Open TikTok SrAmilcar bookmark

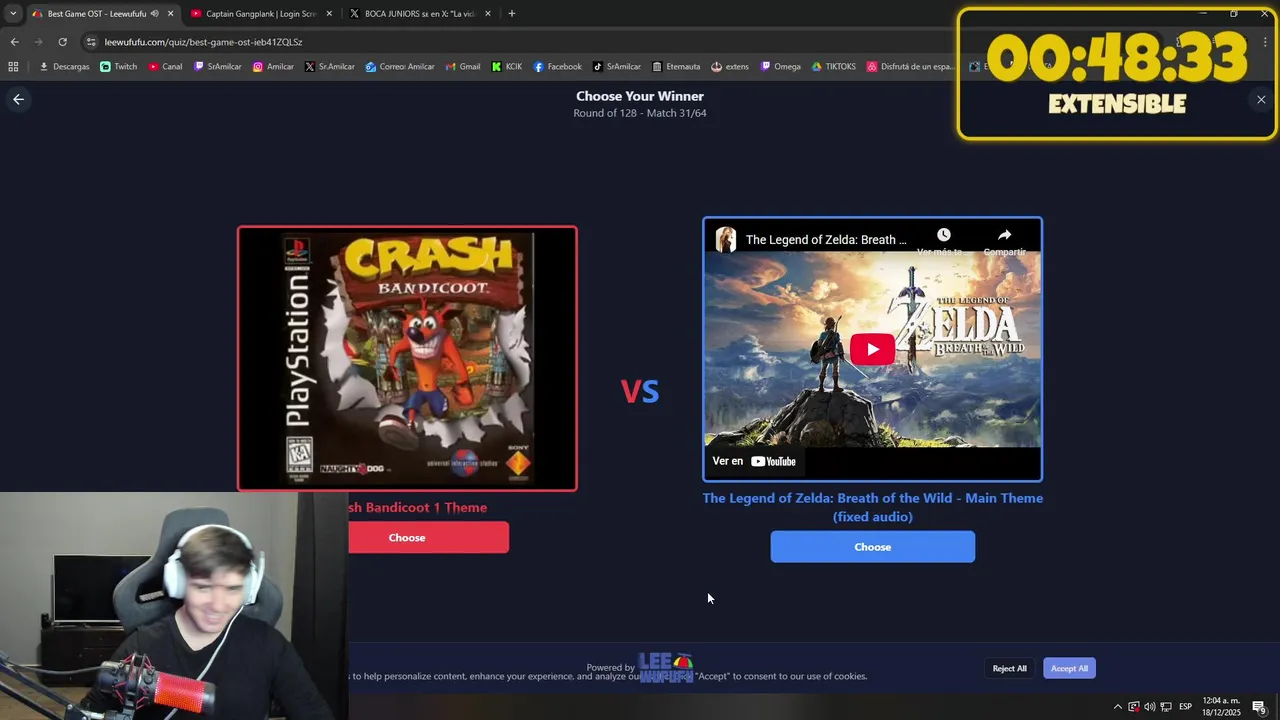point(617,67)
